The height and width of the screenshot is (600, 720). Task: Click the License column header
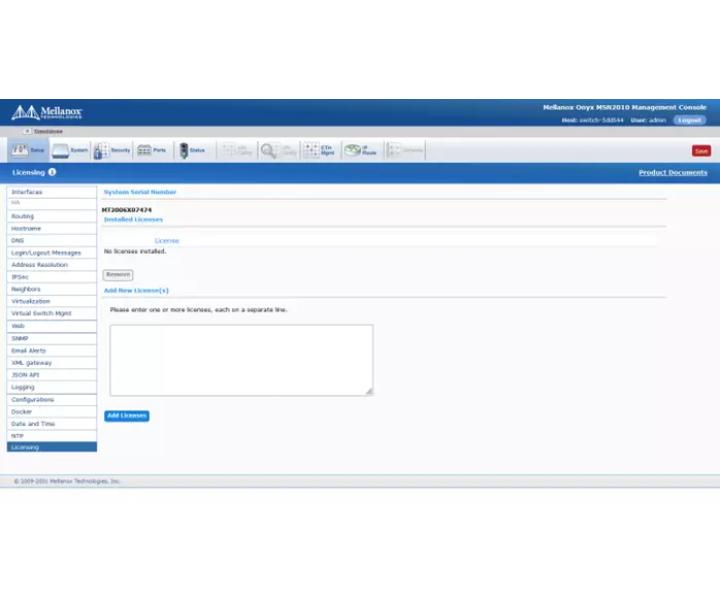coord(167,241)
